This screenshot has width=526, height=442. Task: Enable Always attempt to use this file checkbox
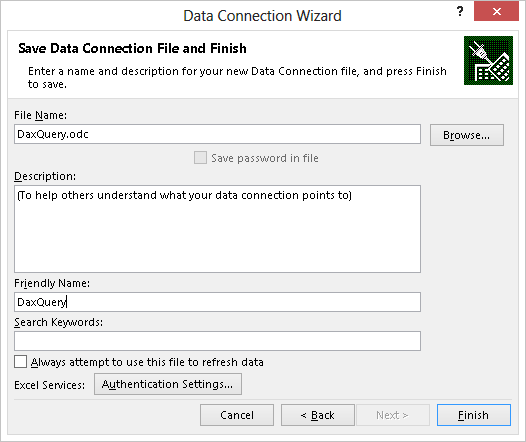coord(20,362)
